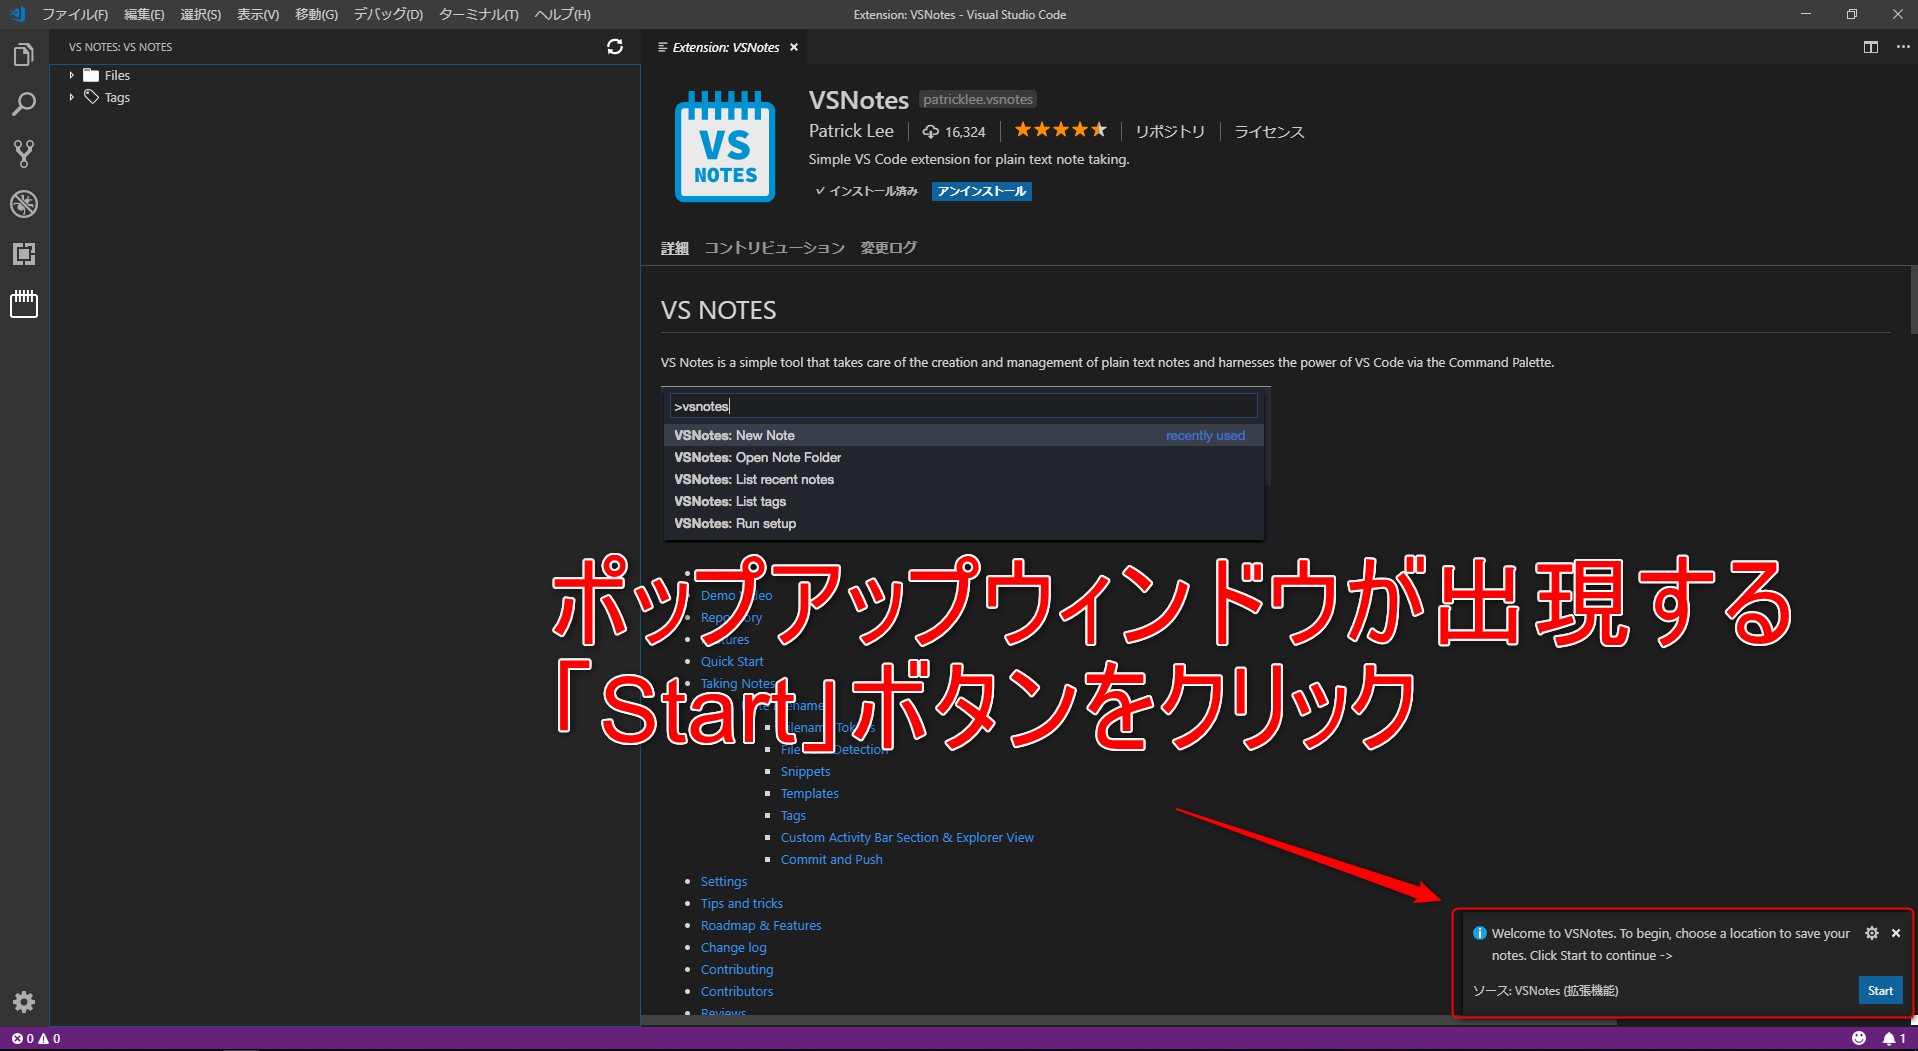Screen dimensions: 1918x1051
Task: Follow the Commit and Push link
Action: click(831, 860)
